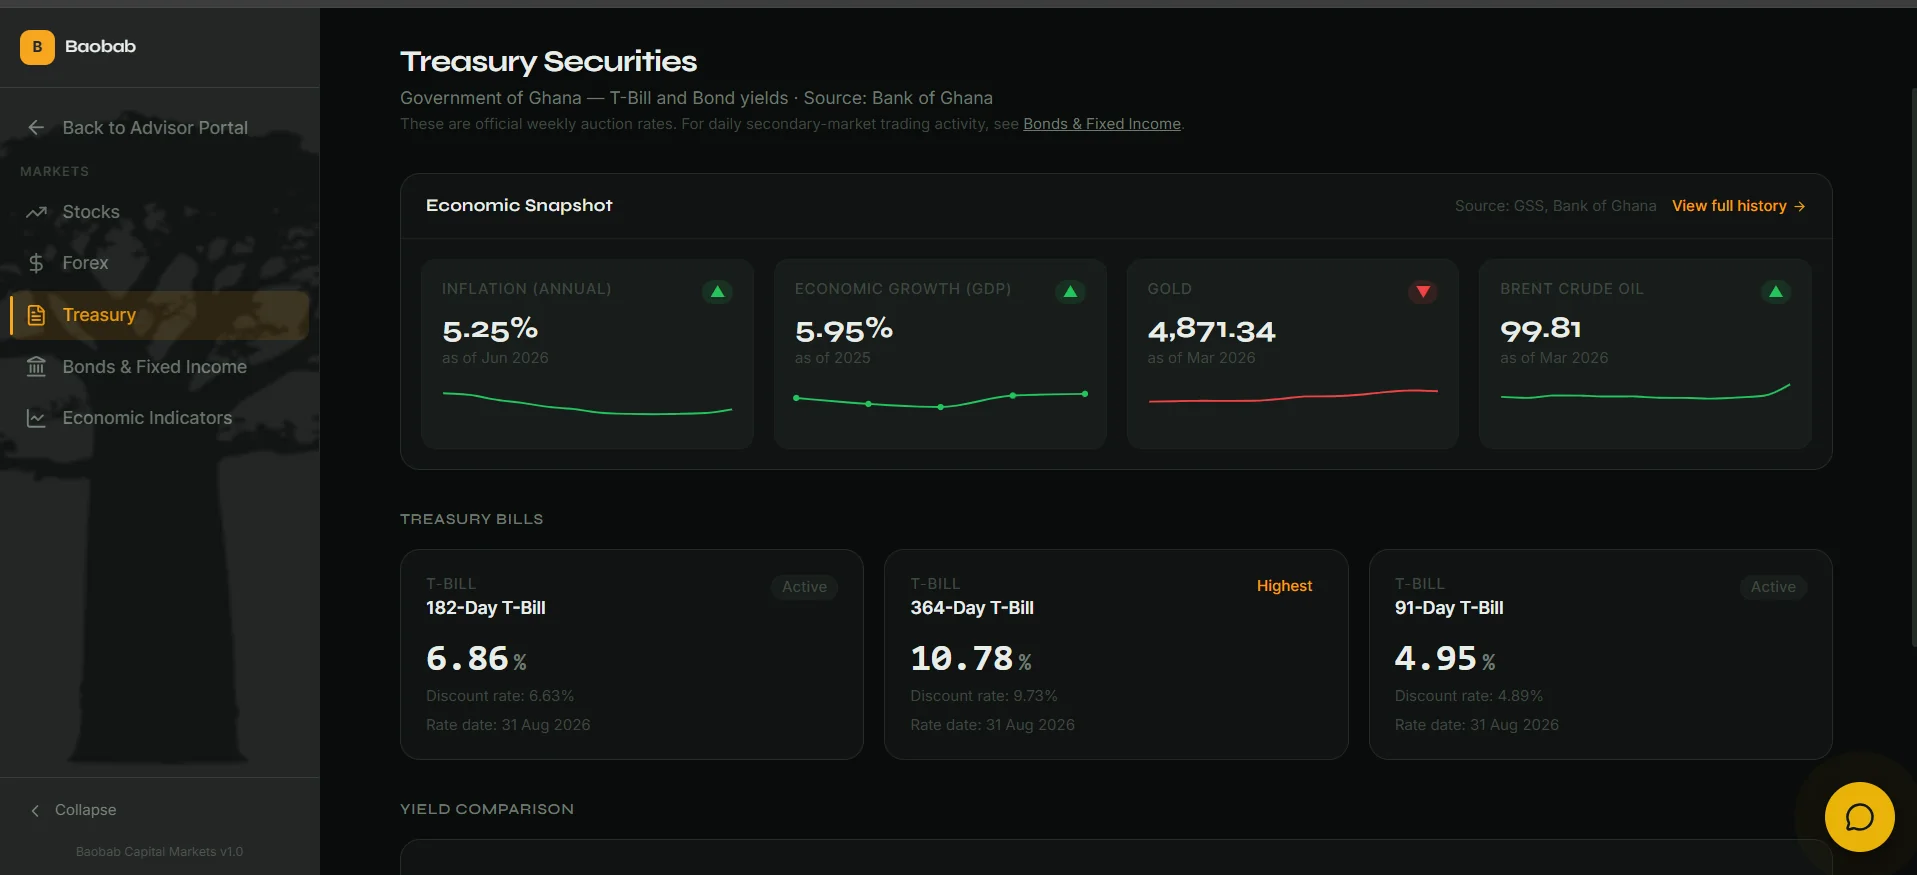1917x875 pixels.
Task: Open the Economic Growth (GDP) card
Action: tap(940, 354)
